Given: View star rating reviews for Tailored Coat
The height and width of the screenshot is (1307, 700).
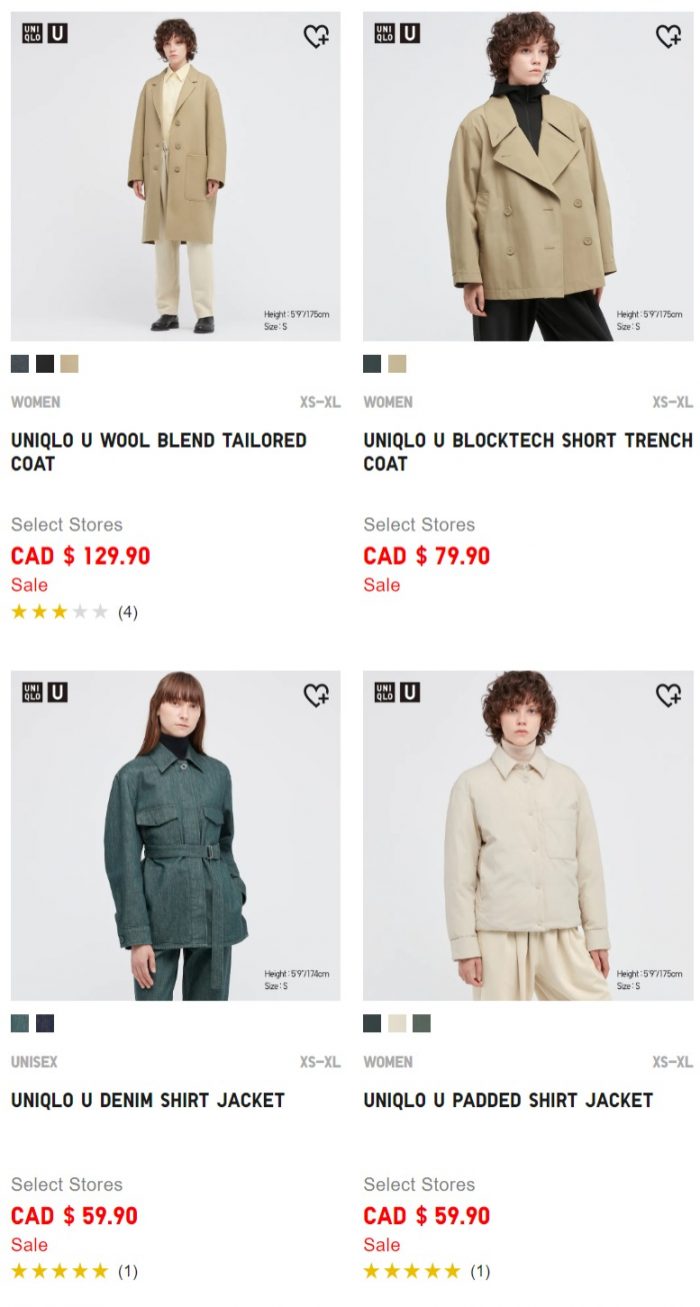Looking at the screenshot, I should pos(74,612).
